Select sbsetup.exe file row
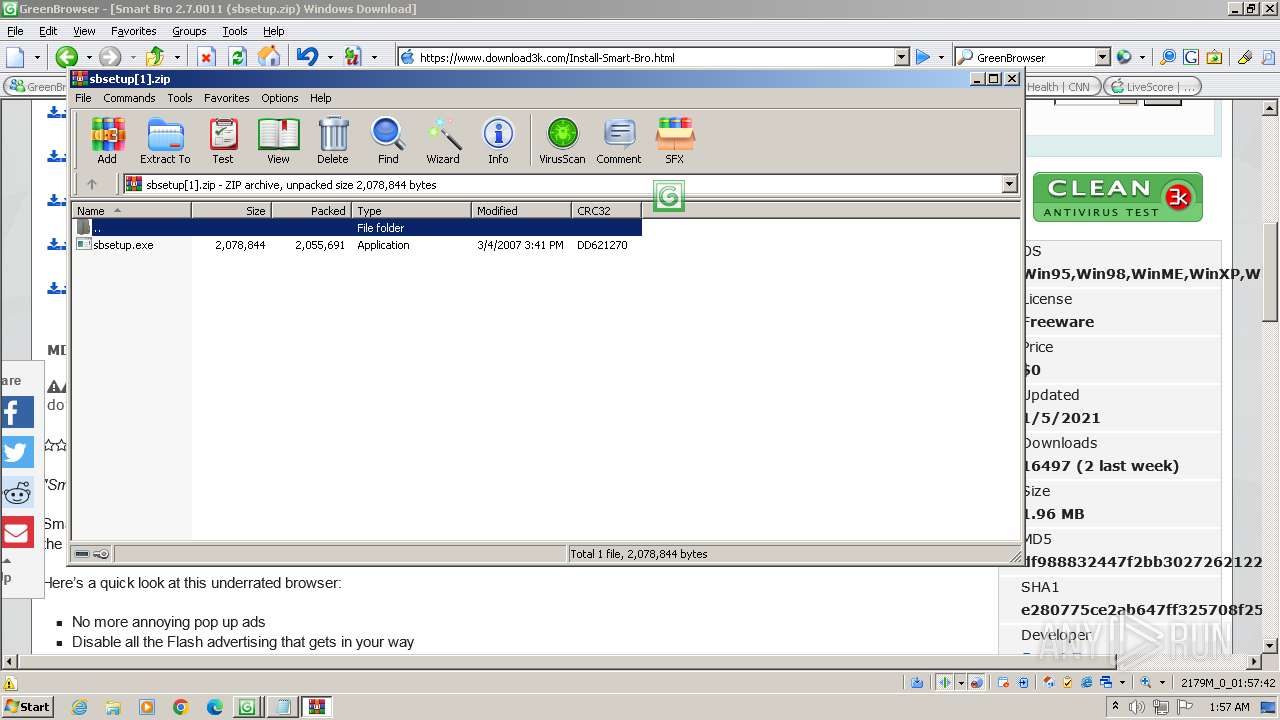The height and width of the screenshot is (720, 1280). click(x=357, y=245)
